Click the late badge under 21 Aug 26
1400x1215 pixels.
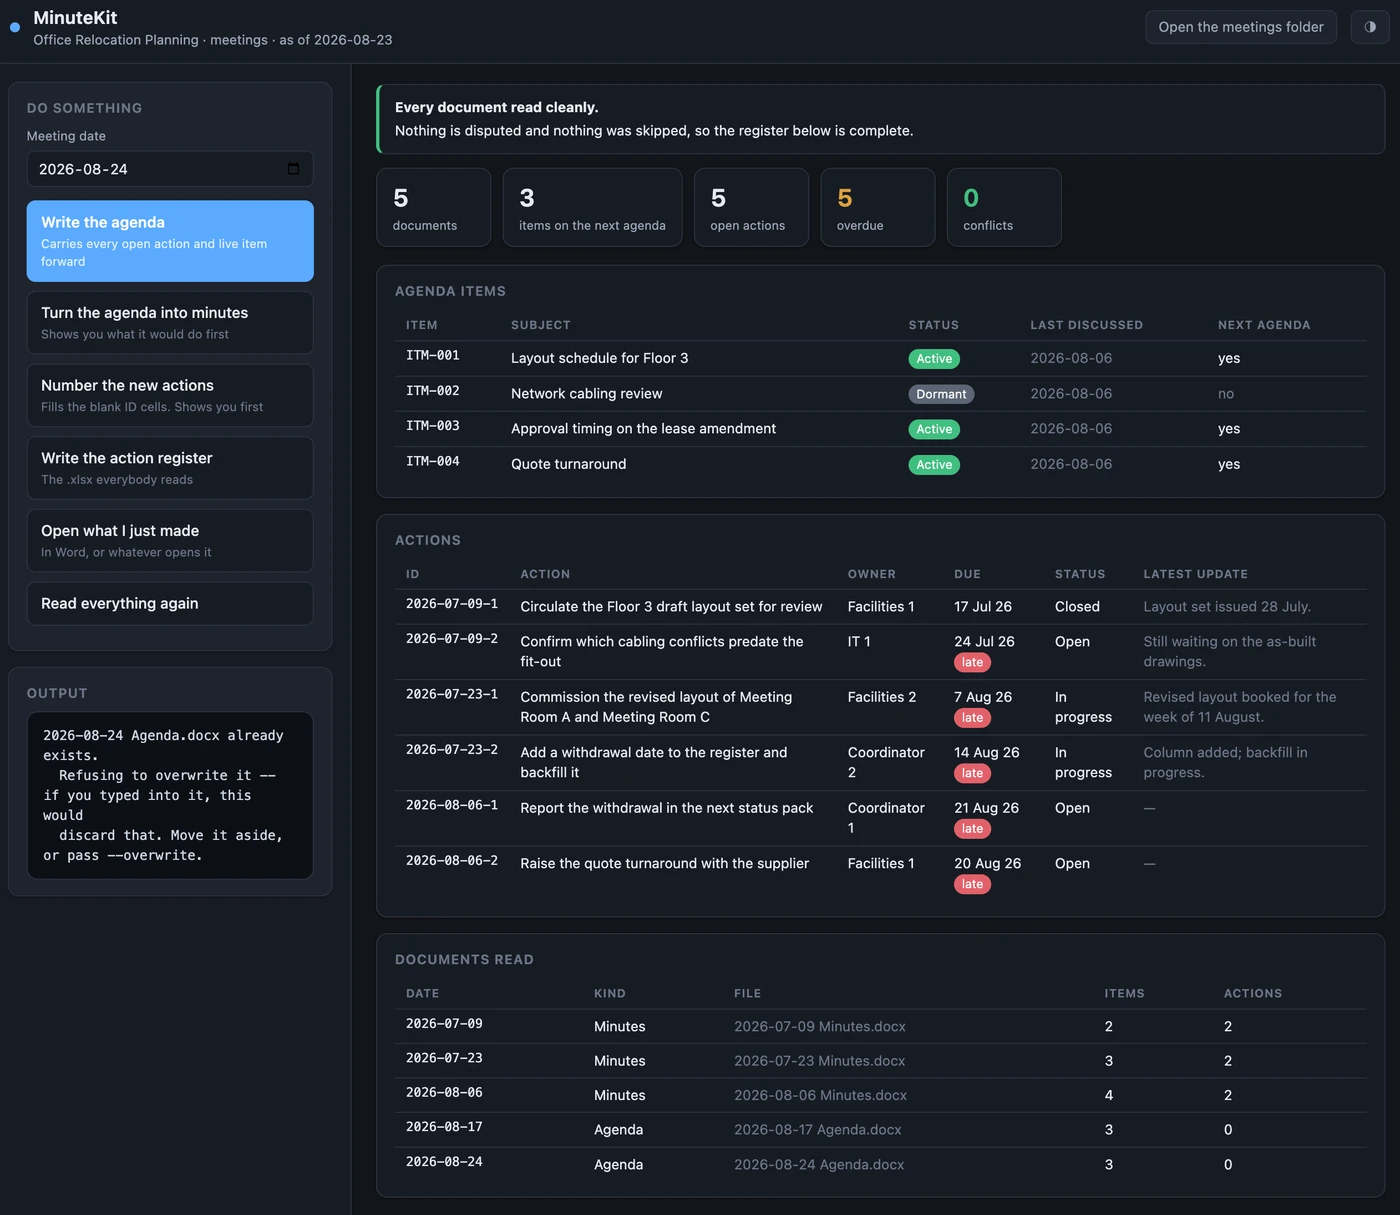[x=972, y=829]
